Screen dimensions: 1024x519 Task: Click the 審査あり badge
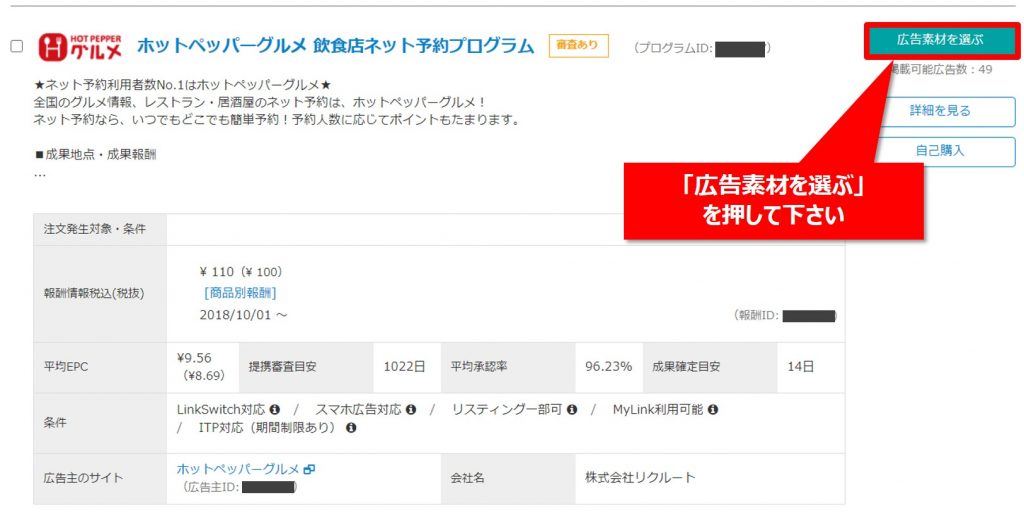tap(578, 45)
